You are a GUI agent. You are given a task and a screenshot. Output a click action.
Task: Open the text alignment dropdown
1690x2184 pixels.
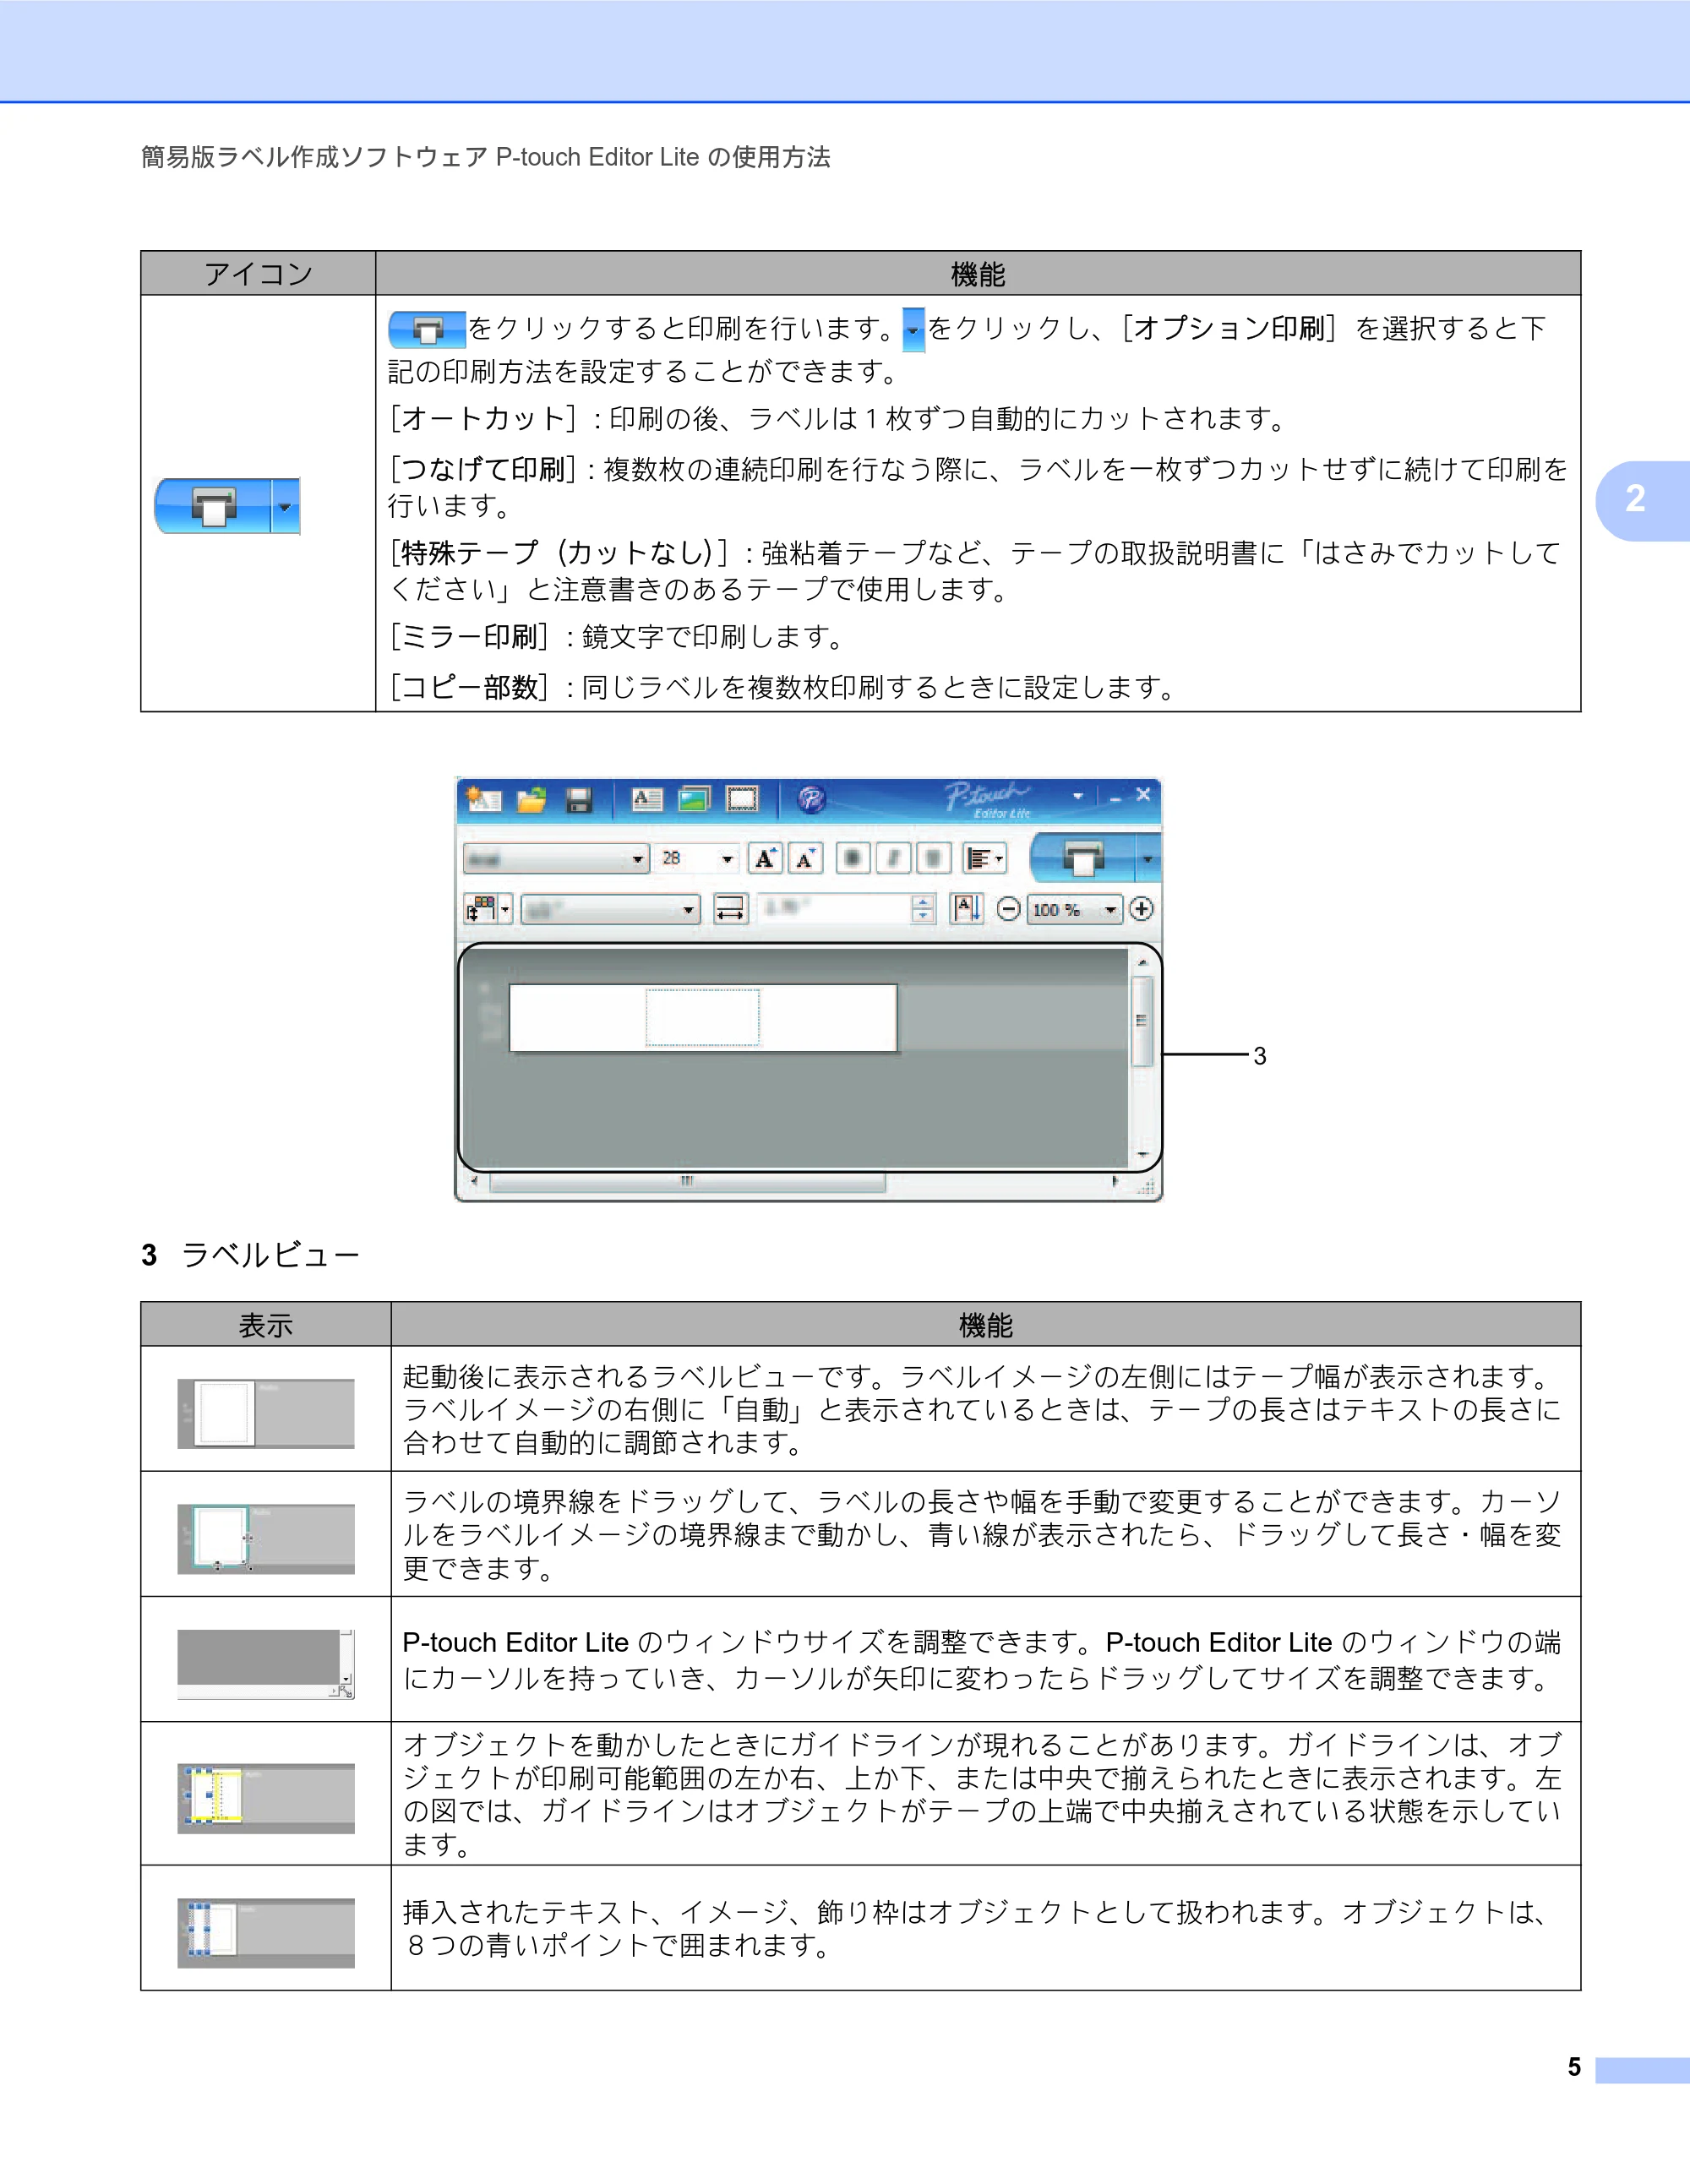pos(984,859)
